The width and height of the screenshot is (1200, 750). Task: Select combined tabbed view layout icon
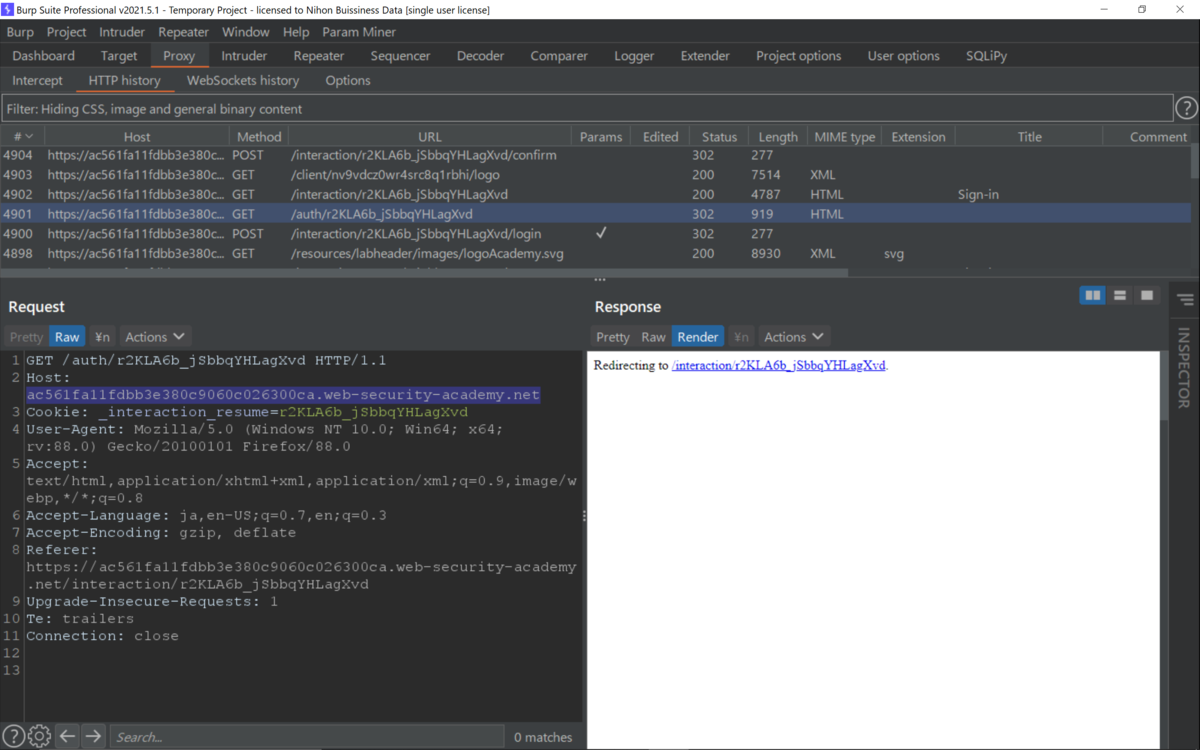click(x=1147, y=295)
